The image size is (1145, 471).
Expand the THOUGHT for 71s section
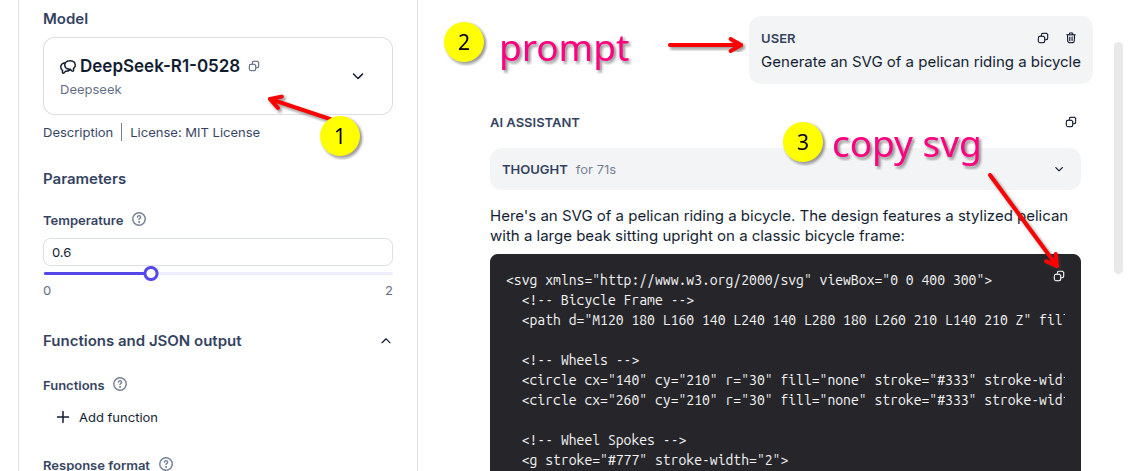(785, 169)
